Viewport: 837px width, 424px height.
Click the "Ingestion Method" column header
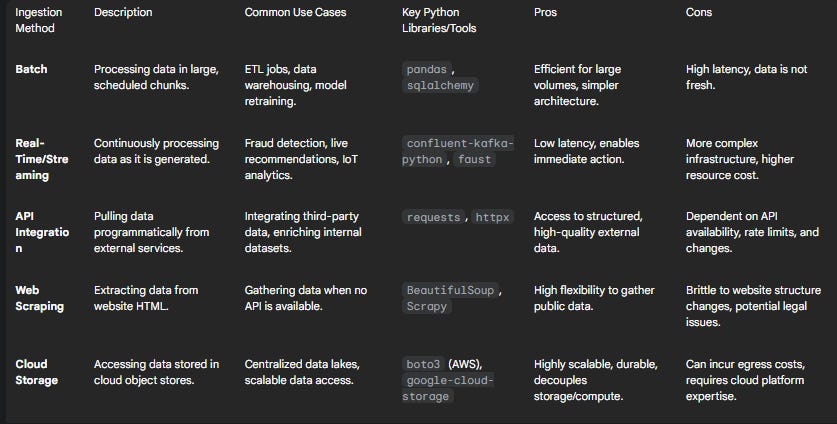tap(40, 20)
